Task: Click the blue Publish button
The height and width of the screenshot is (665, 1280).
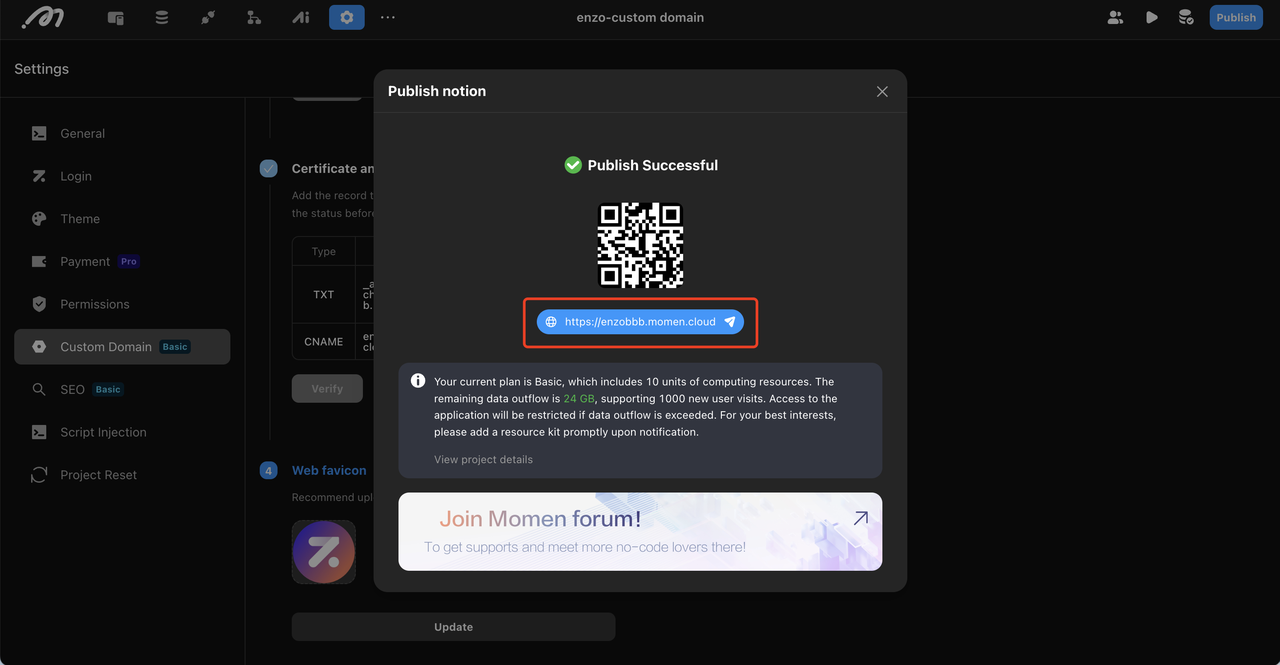Action: 1236,17
